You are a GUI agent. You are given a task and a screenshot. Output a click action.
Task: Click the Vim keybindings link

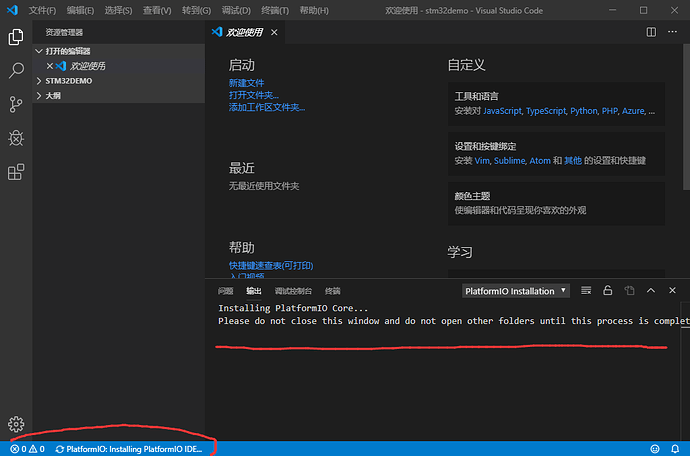tap(482, 161)
